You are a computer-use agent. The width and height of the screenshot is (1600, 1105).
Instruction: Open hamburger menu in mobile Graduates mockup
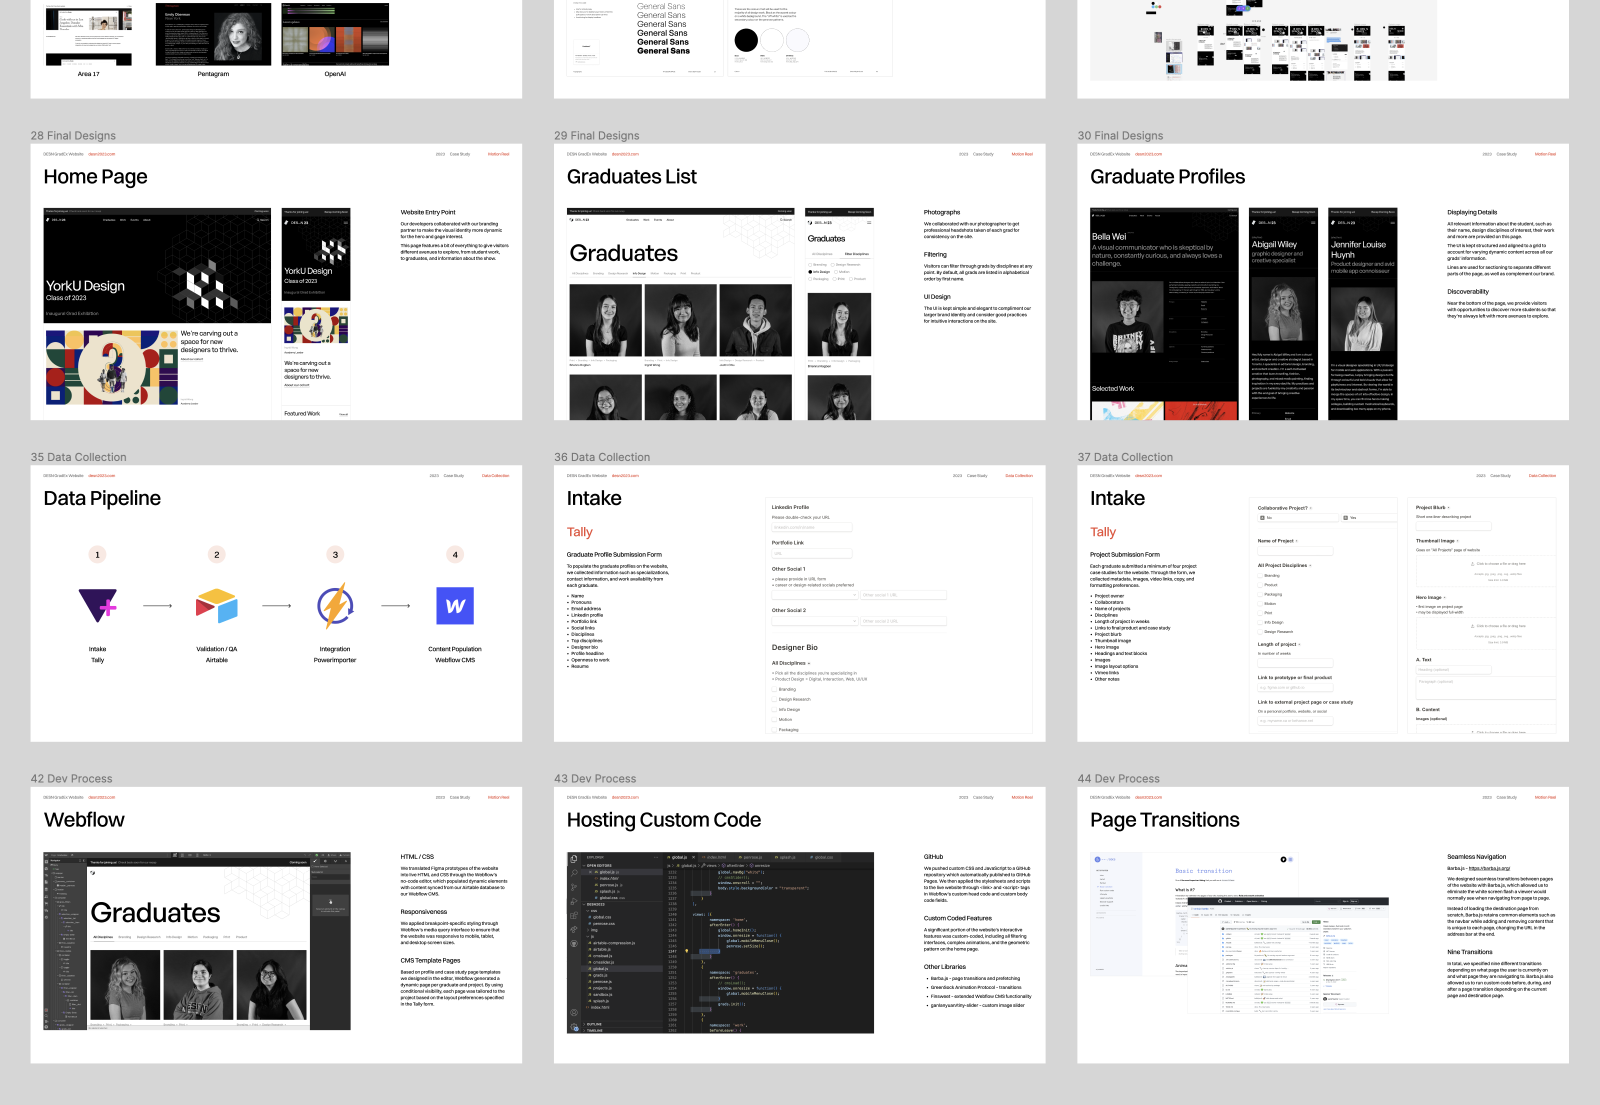click(x=868, y=222)
